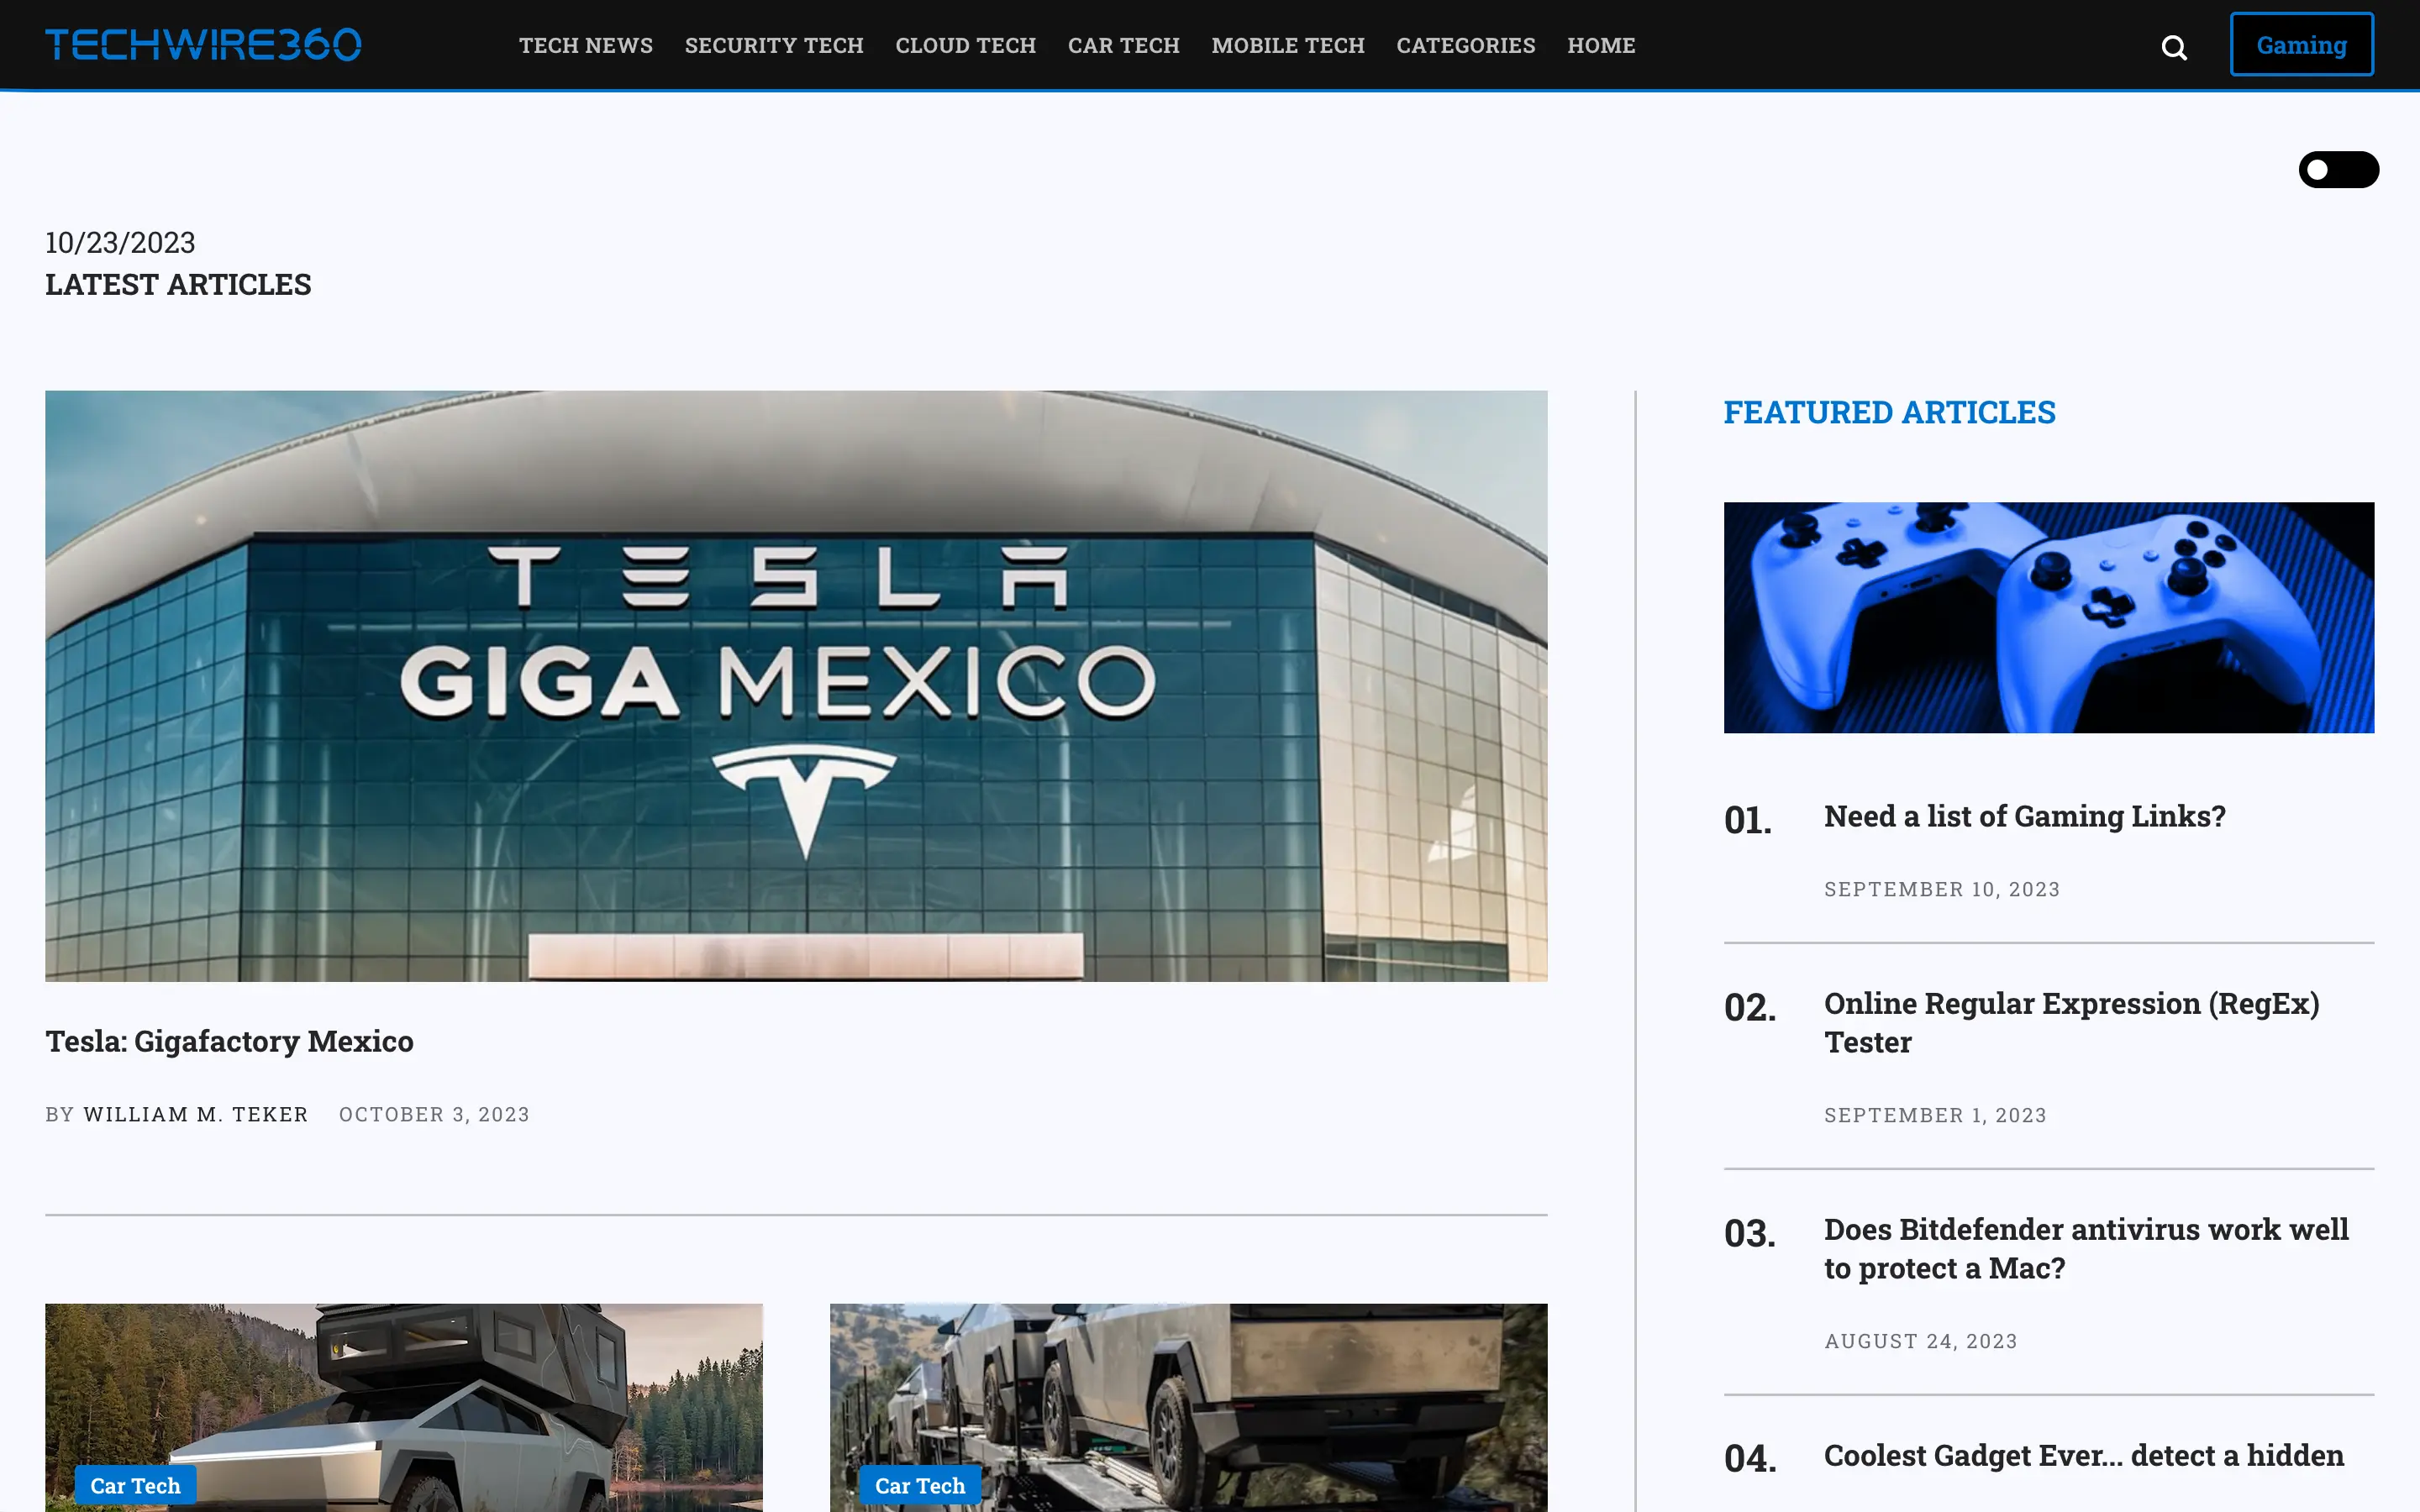The image size is (2420, 1512).
Task: Click the August 24, 2023 date
Action: (x=1920, y=1341)
